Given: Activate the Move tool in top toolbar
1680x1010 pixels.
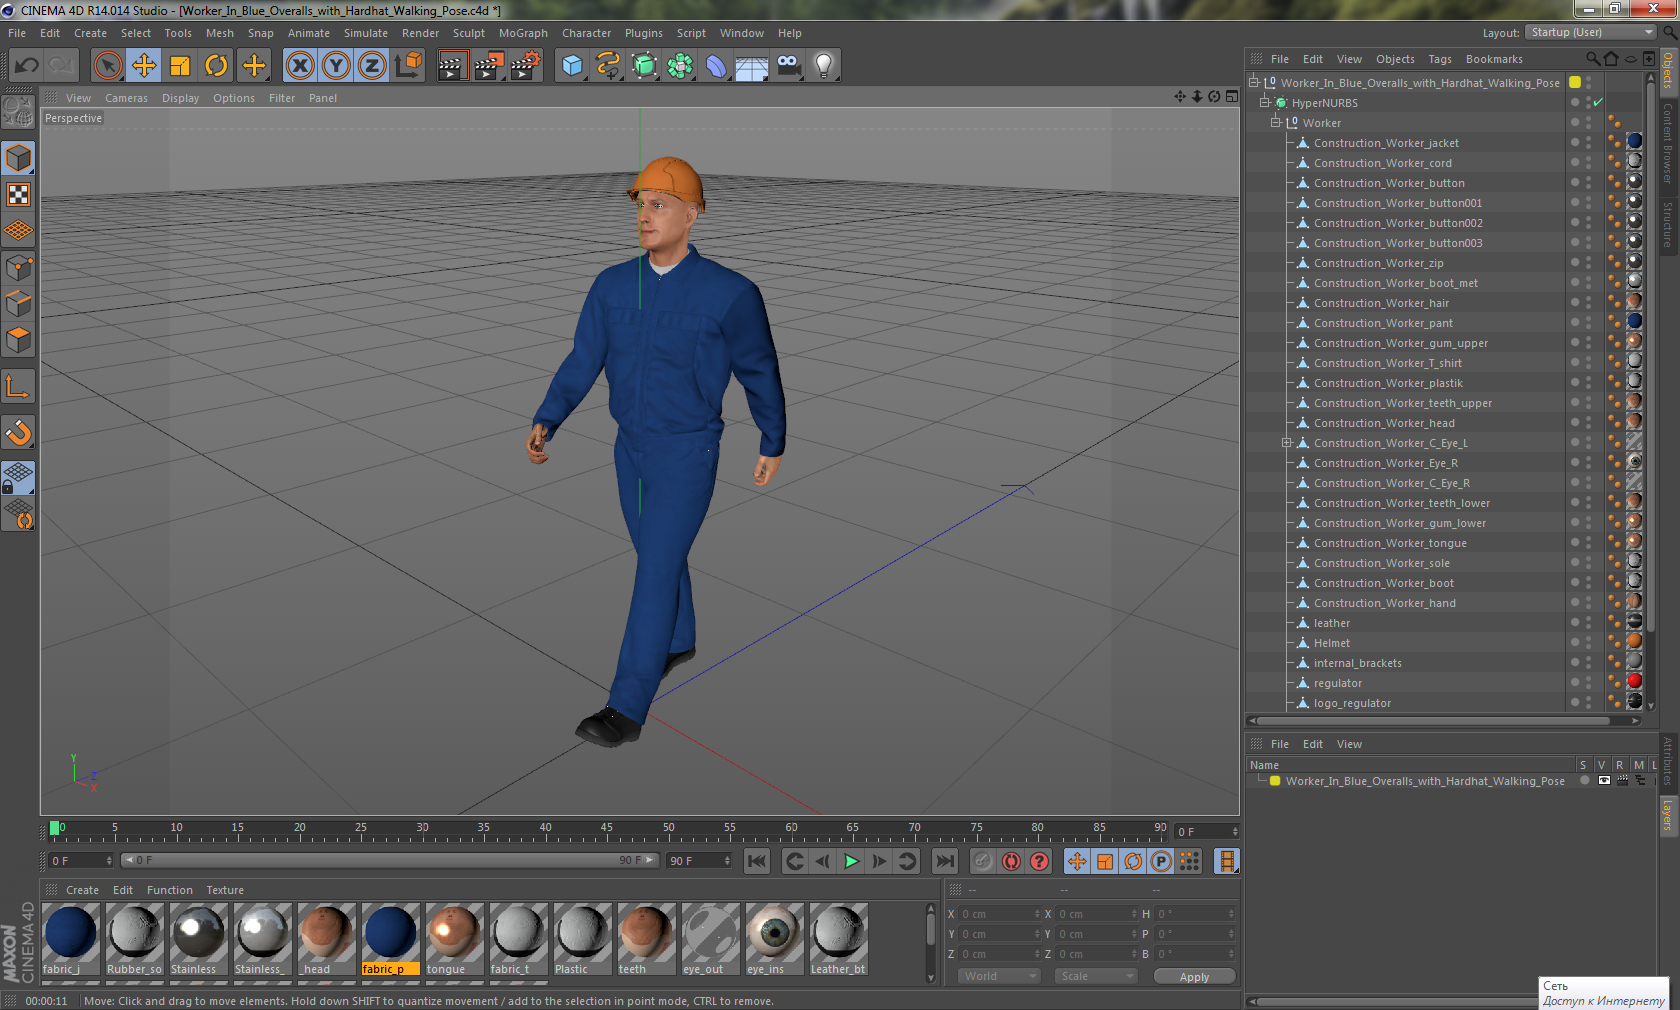Looking at the screenshot, I should (144, 66).
